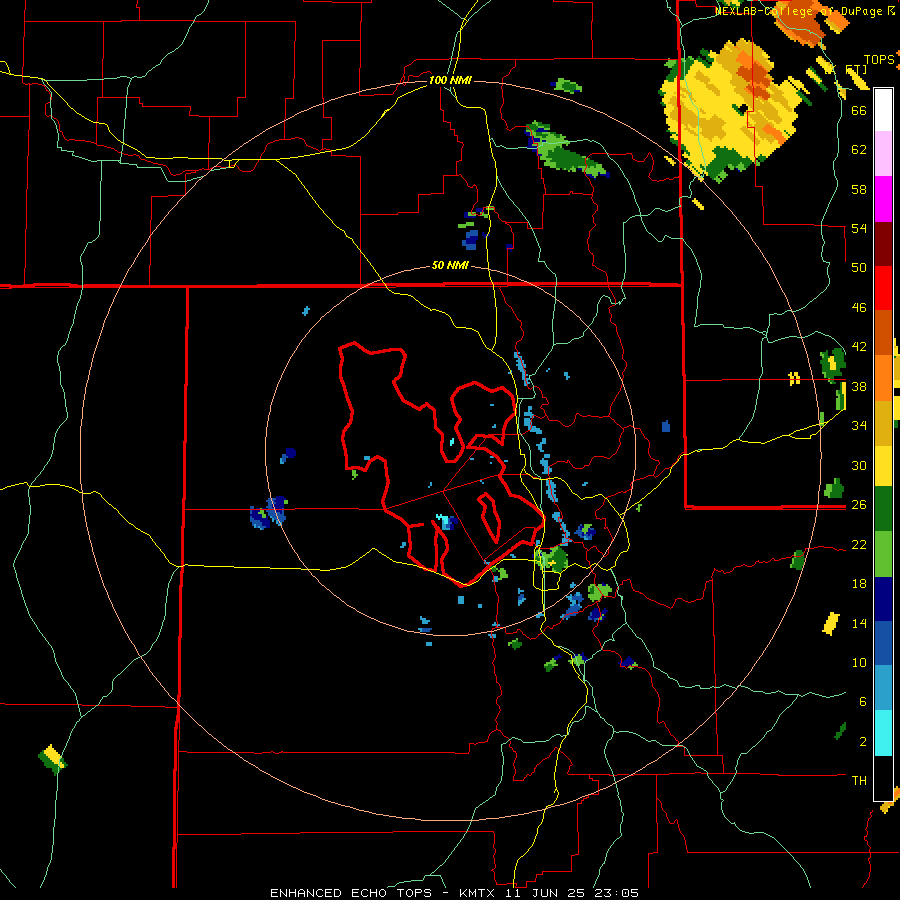The image size is (900, 900).
Task: Click the "TH" threshold label
Action: point(859,780)
